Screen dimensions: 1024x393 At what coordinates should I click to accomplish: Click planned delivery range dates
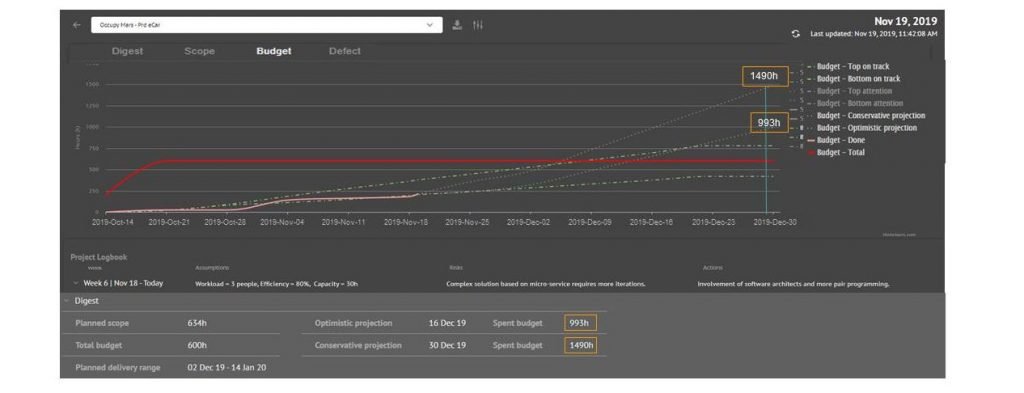click(x=227, y=368)
